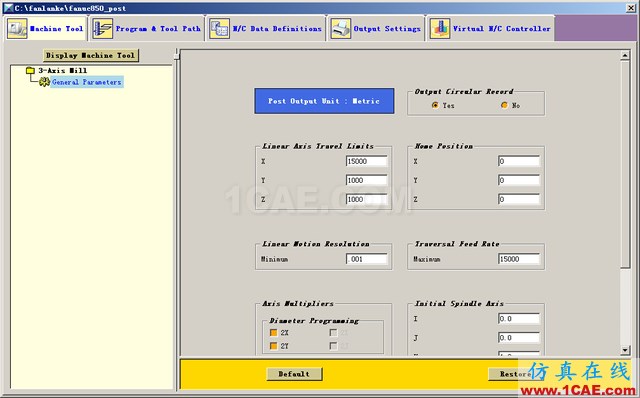This screenshot has height=398, width=640.
Task: Click Display Machine Tool button
Action: (x=91, y=55)
